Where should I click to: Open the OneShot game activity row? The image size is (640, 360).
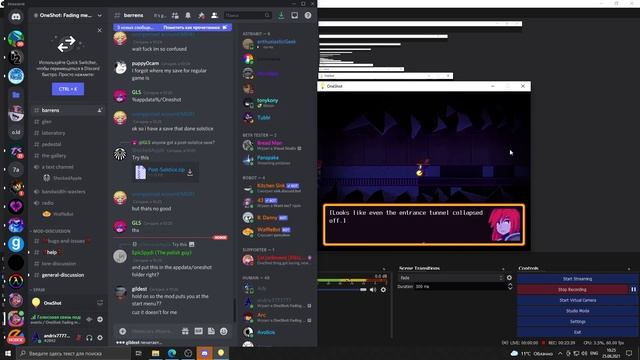coord(67,303)
